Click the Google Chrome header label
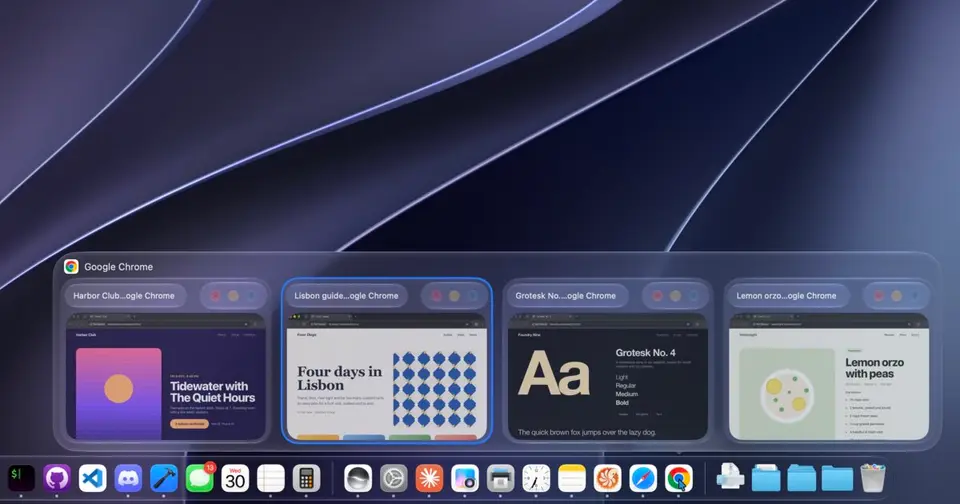The width and height of the screenshot is (960, 504). click(x=119, y=267)
